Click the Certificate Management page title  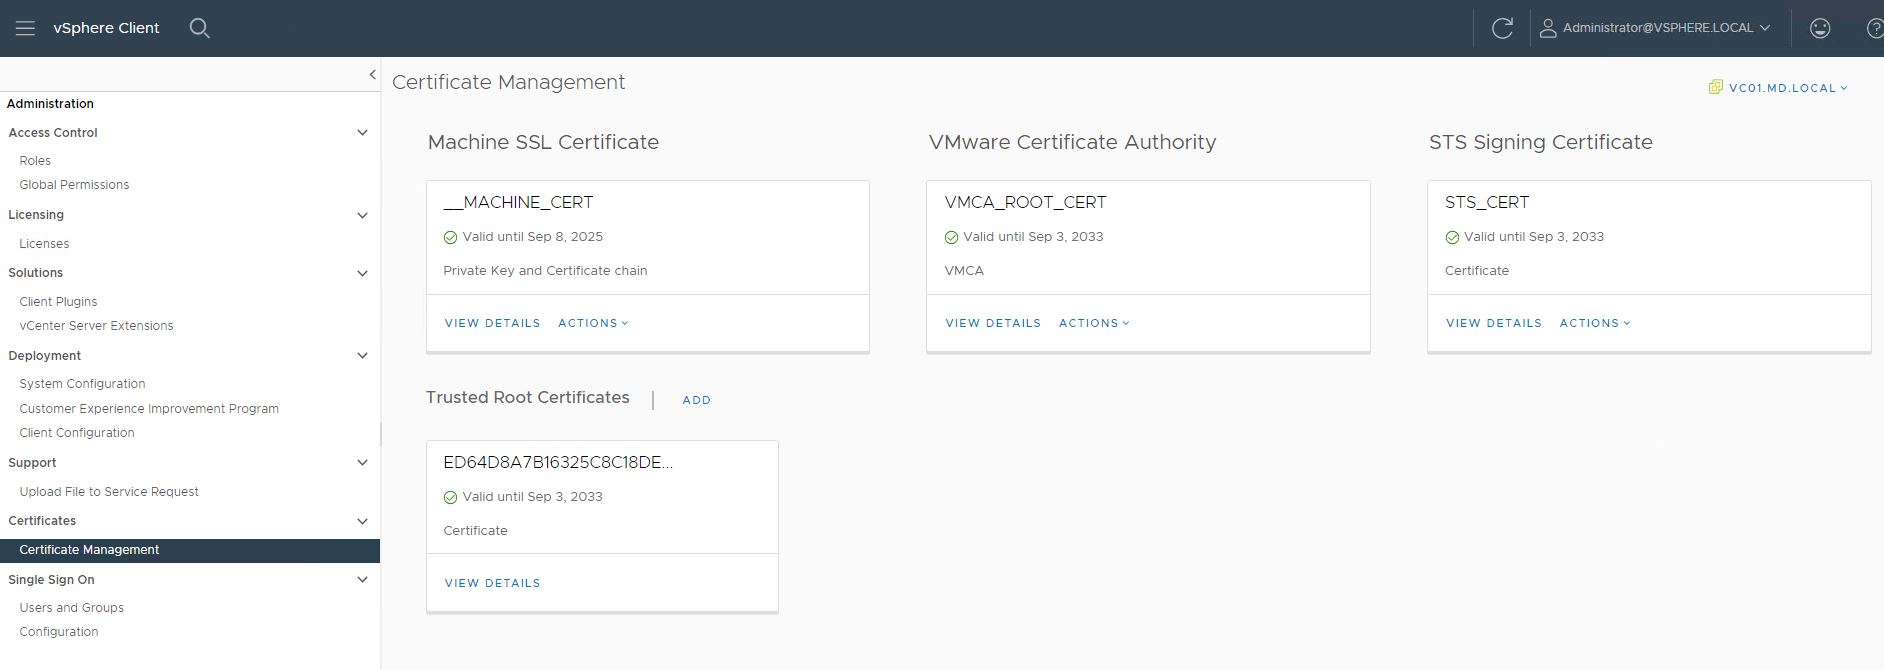(508, 82)
